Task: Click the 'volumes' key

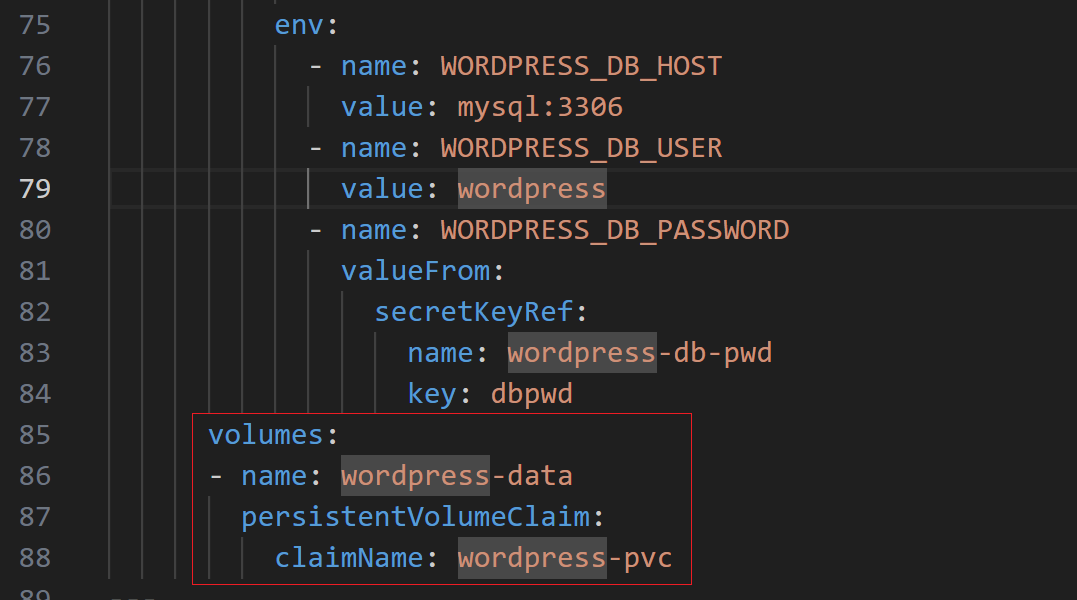Action: (x=265, y=435)
